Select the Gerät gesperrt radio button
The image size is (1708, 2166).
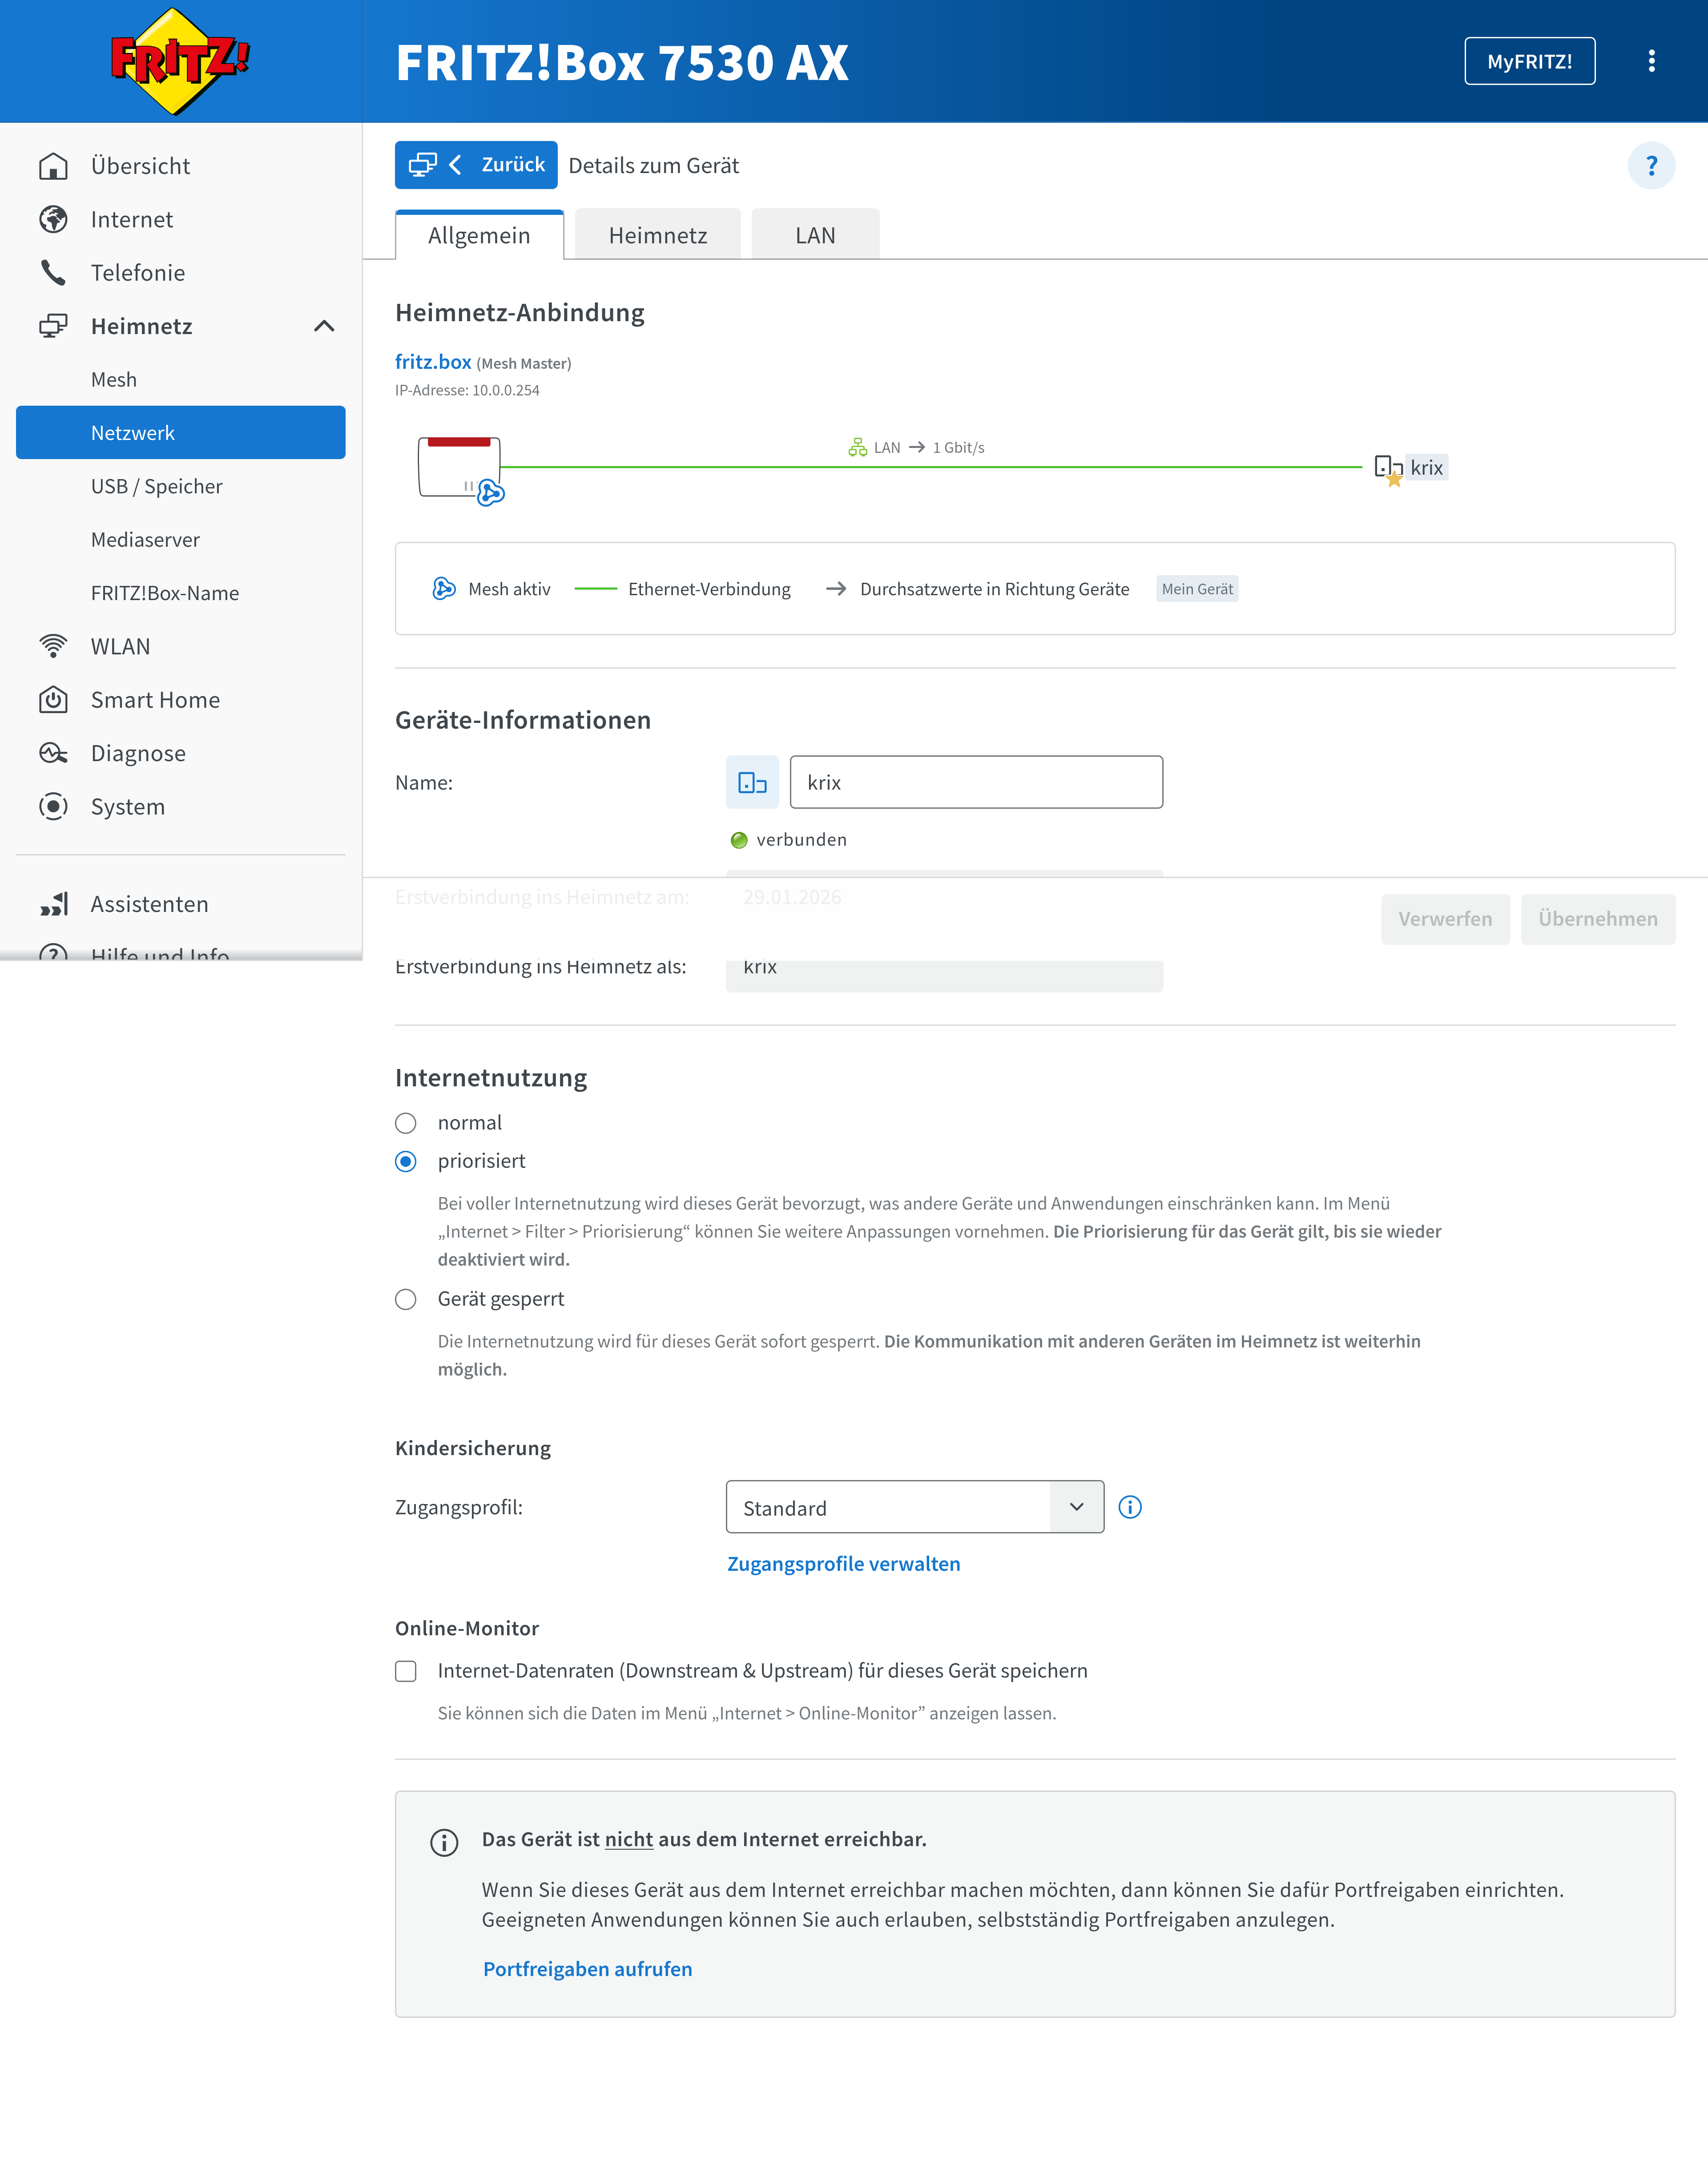pos(406,1299)
